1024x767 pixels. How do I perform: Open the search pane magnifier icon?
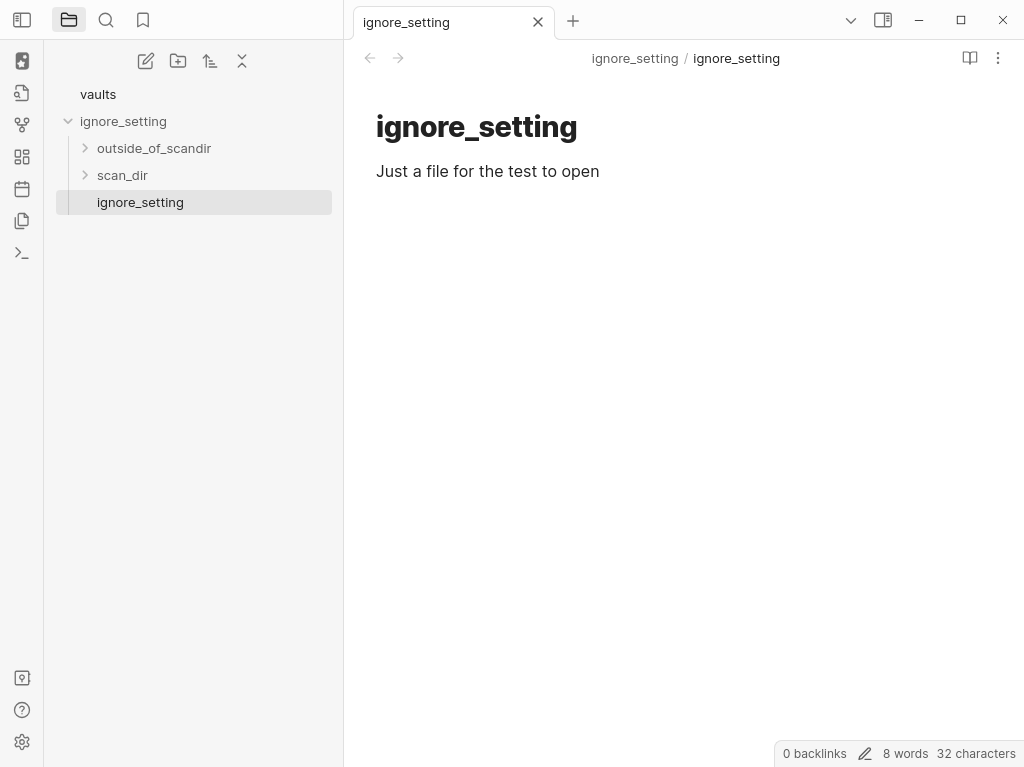pos(106,20)
